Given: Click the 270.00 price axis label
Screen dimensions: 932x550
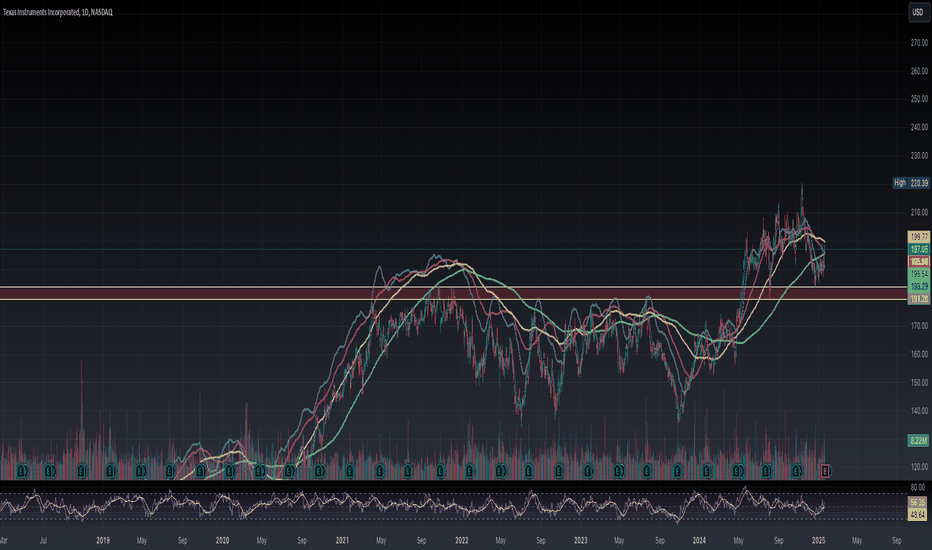Looking at the screenshot, I should [x=919, y=43].
